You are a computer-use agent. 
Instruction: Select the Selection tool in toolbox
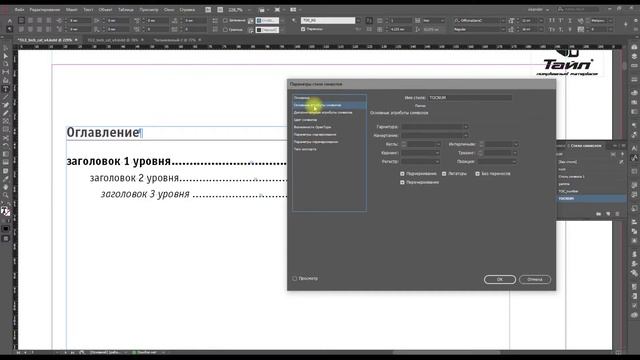coord(6,48)
